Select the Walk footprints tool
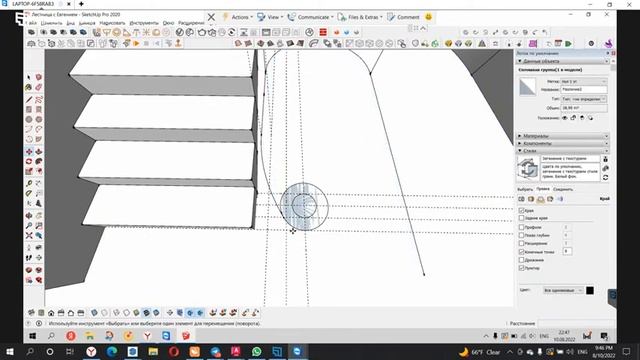640x360 pixels. point(29,258)
